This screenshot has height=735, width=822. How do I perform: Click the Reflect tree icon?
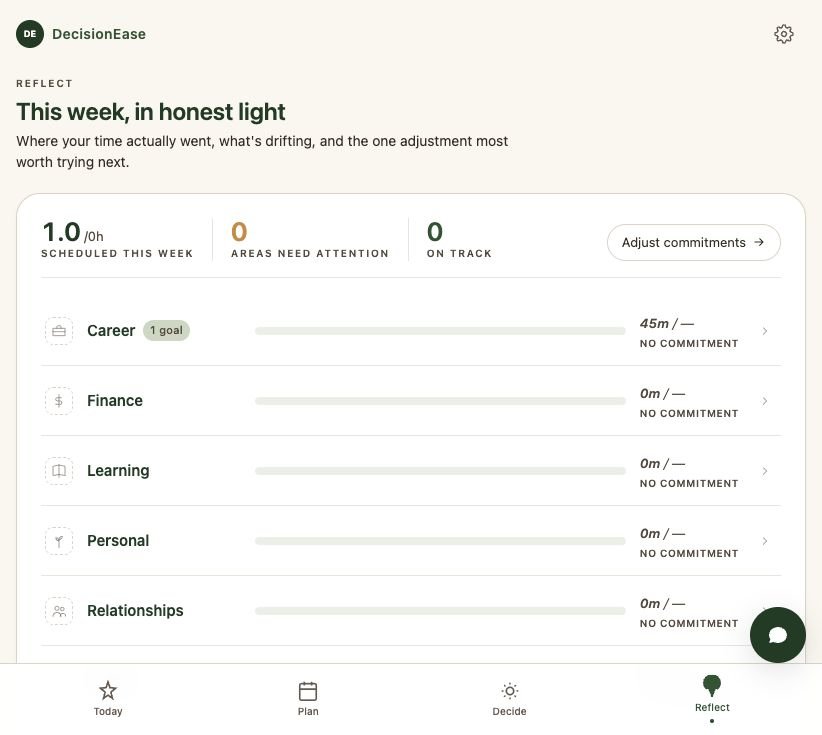[712, 686]
